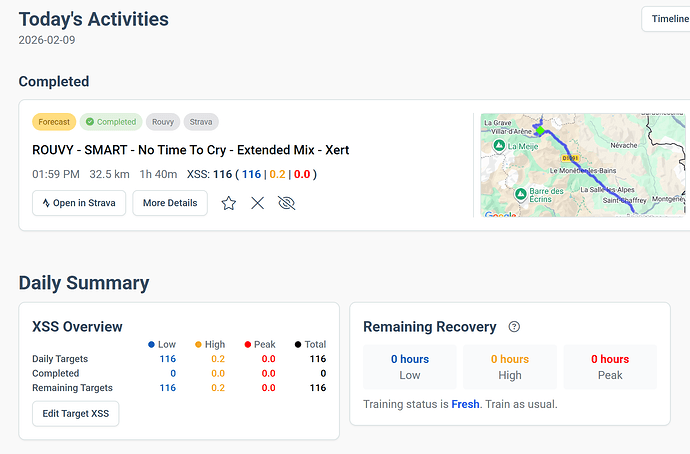Remove the activity with the X icon
690x454 pixels.
point(257,203)
